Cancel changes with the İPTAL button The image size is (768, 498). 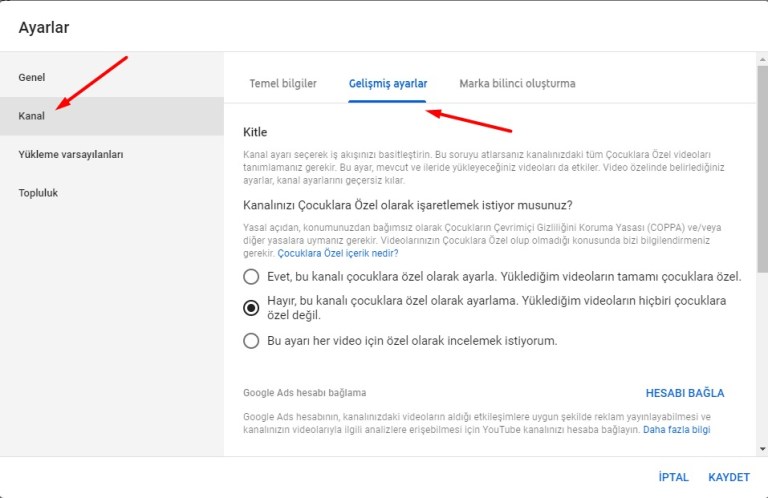point(673,477)
